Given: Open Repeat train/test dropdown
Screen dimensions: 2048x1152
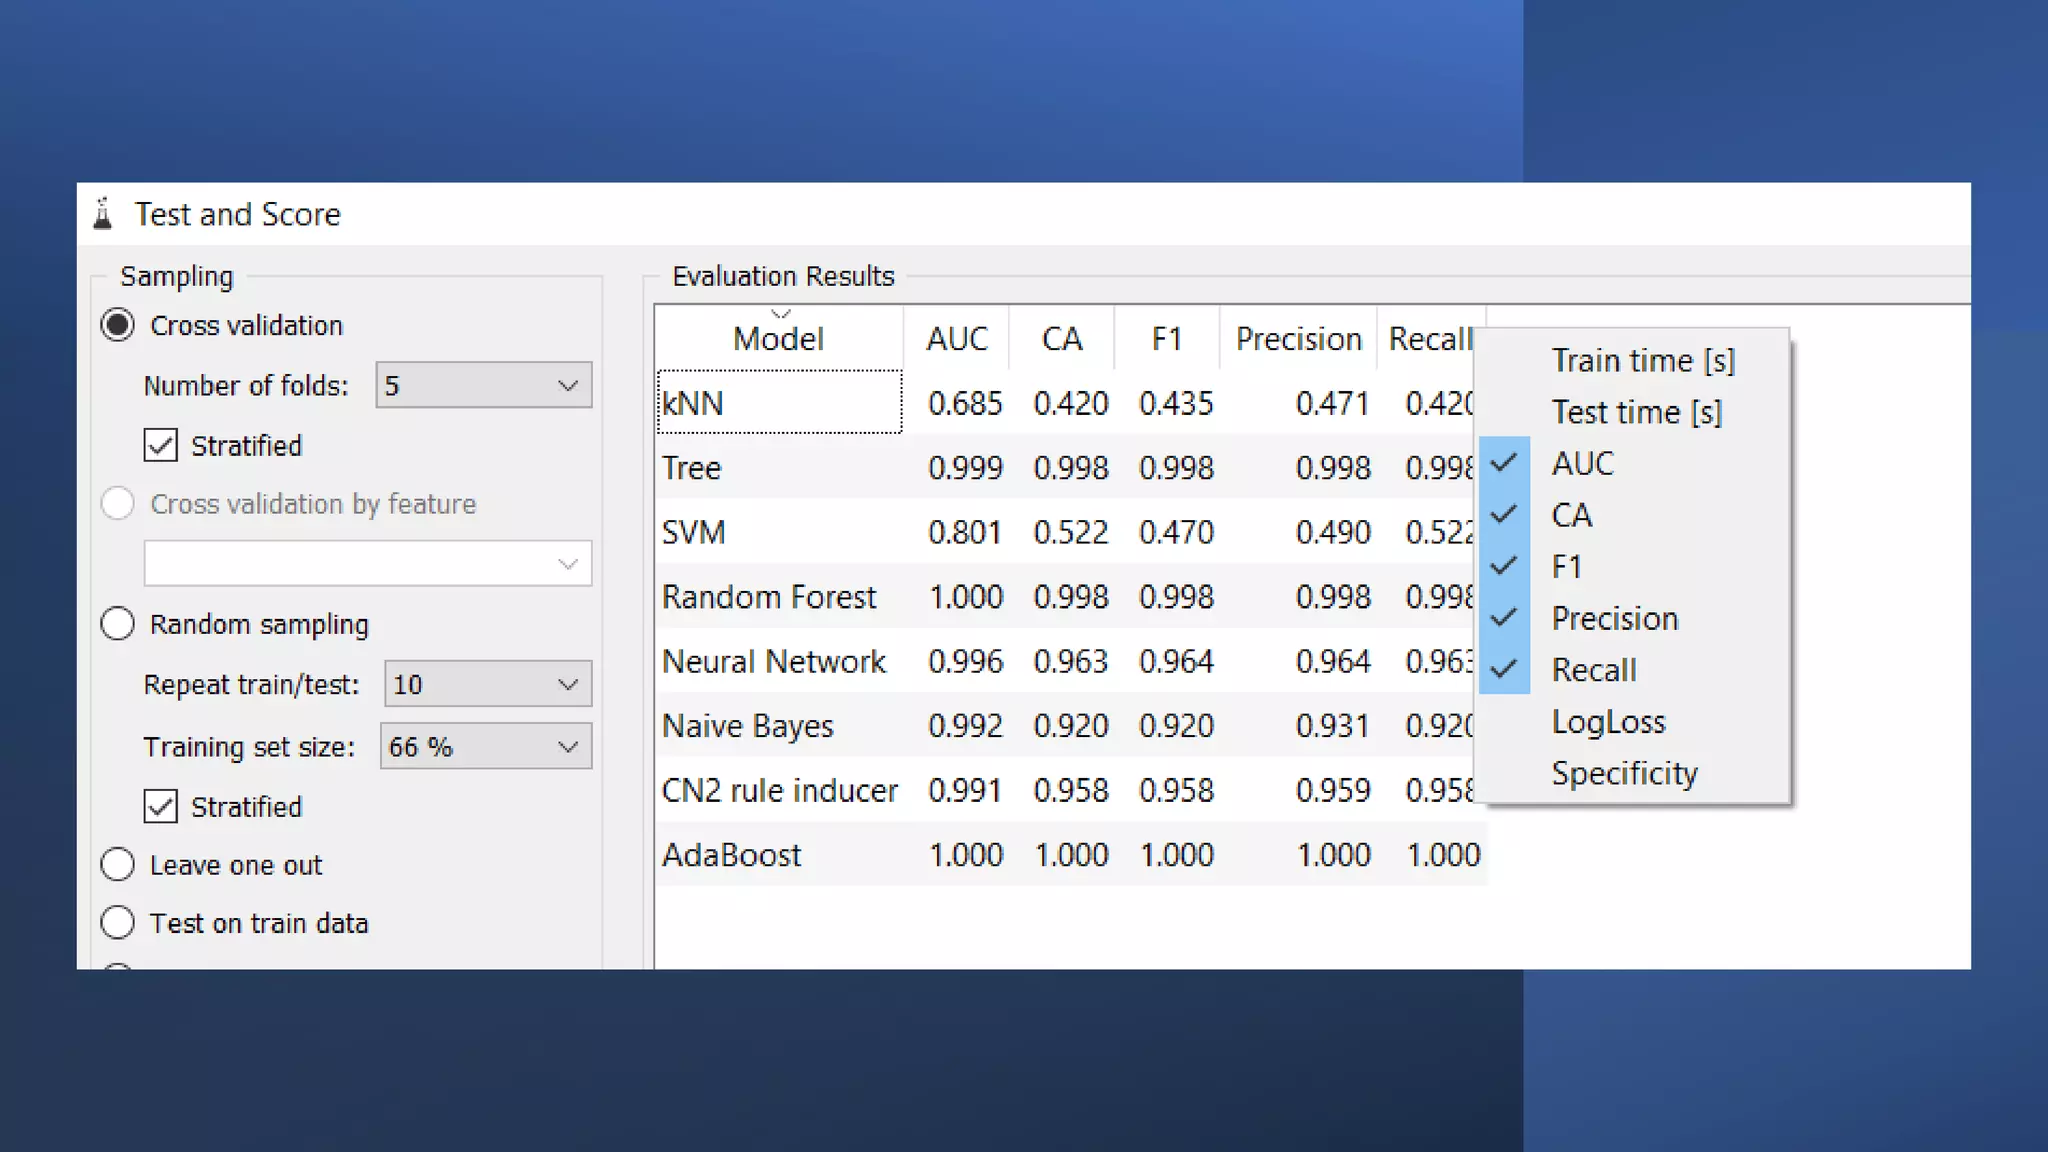Looking at the screenshot, I should tap(487, 684).
